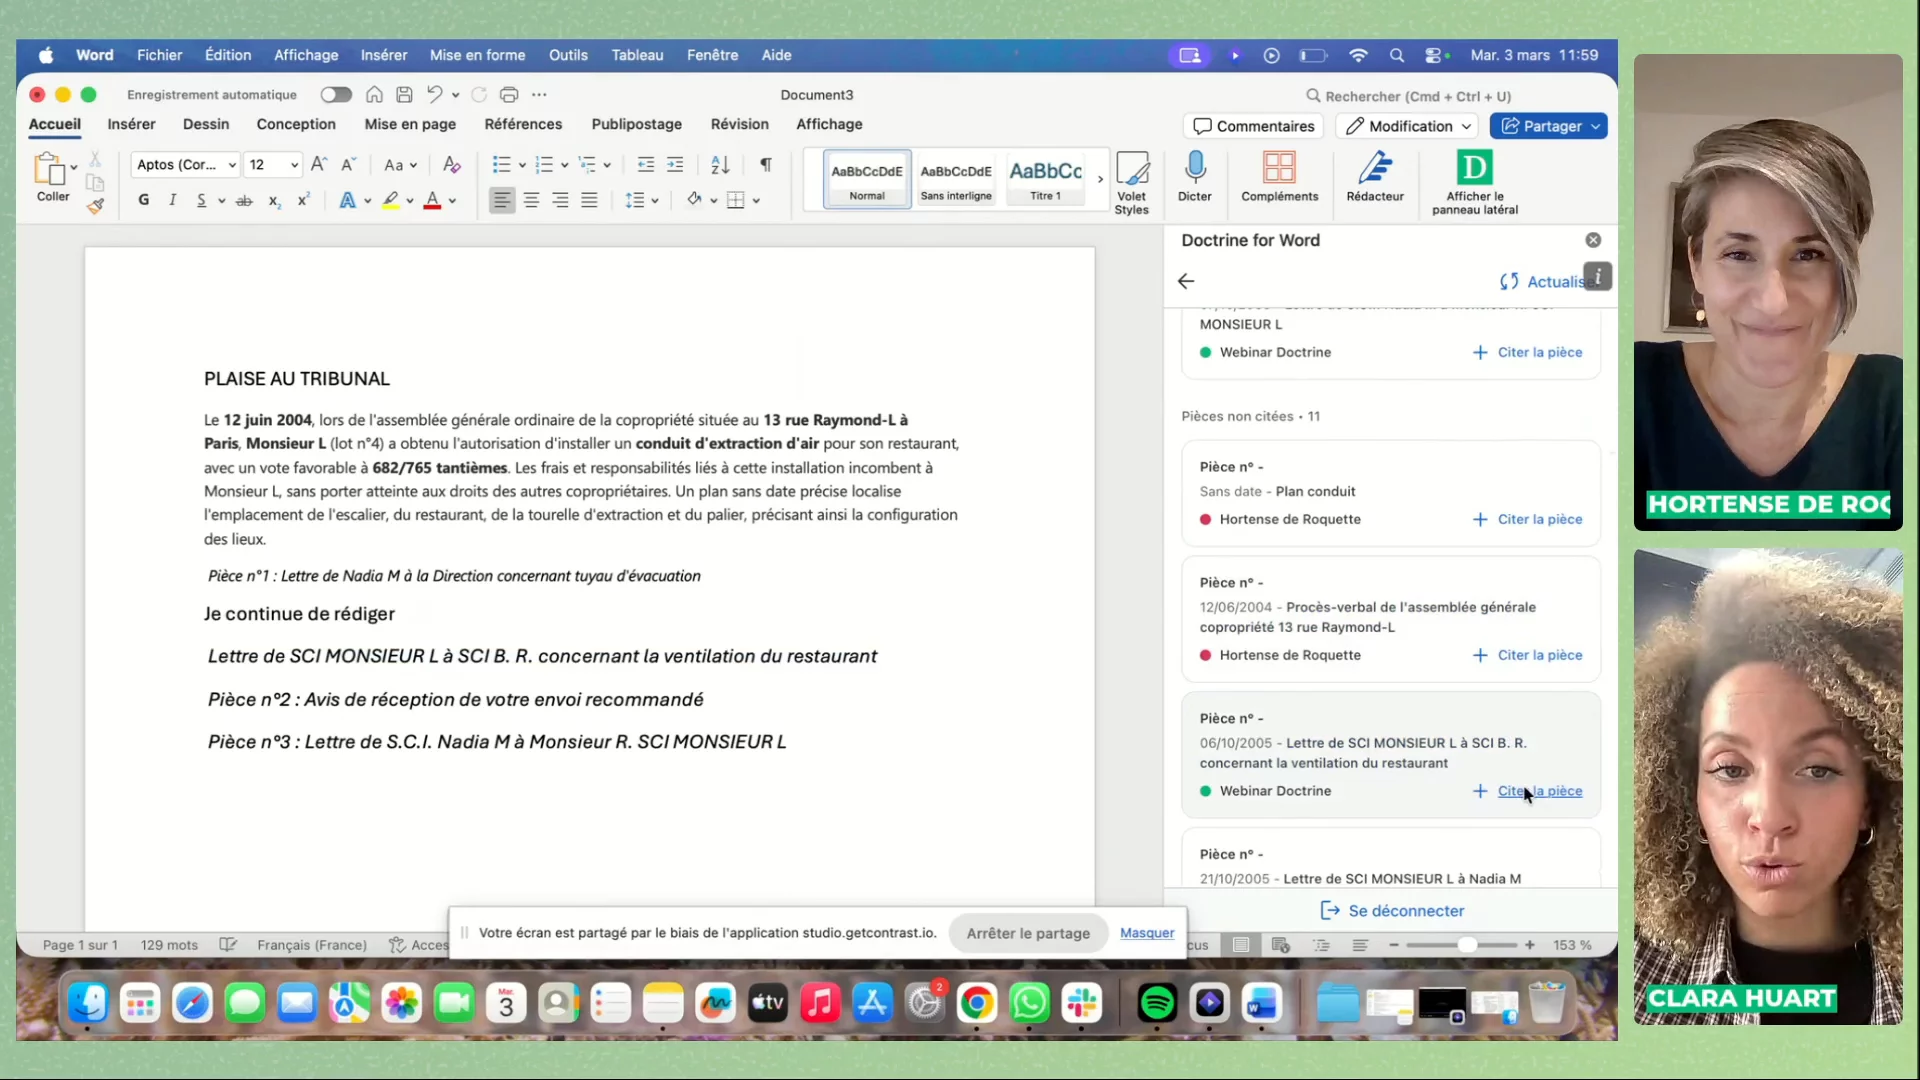Apply bold with the G button

click(x=144, y=200)
